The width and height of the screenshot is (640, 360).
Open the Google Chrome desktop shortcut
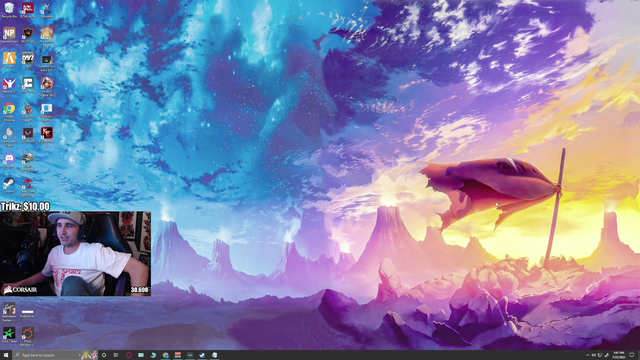[x=9, y=110]
